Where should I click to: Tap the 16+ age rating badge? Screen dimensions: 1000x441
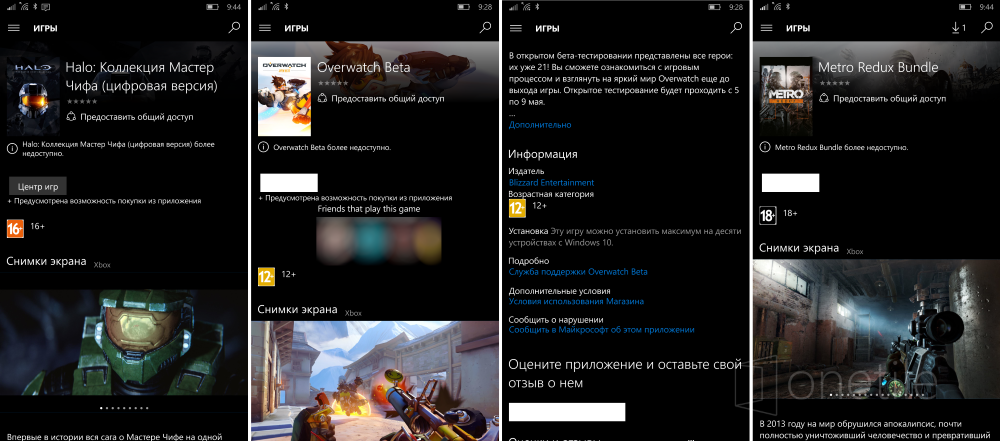[x=15, y=228]
